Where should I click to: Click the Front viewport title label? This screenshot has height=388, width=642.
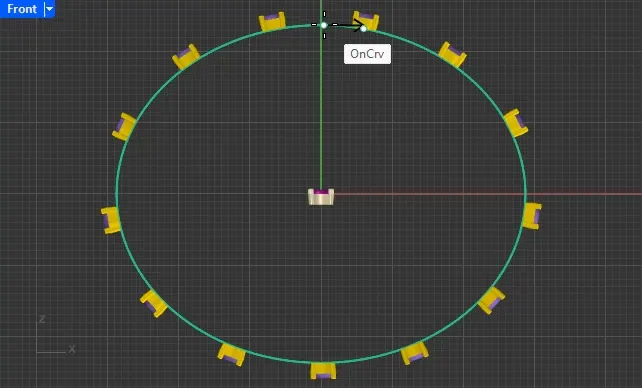[x=22, y=9]
